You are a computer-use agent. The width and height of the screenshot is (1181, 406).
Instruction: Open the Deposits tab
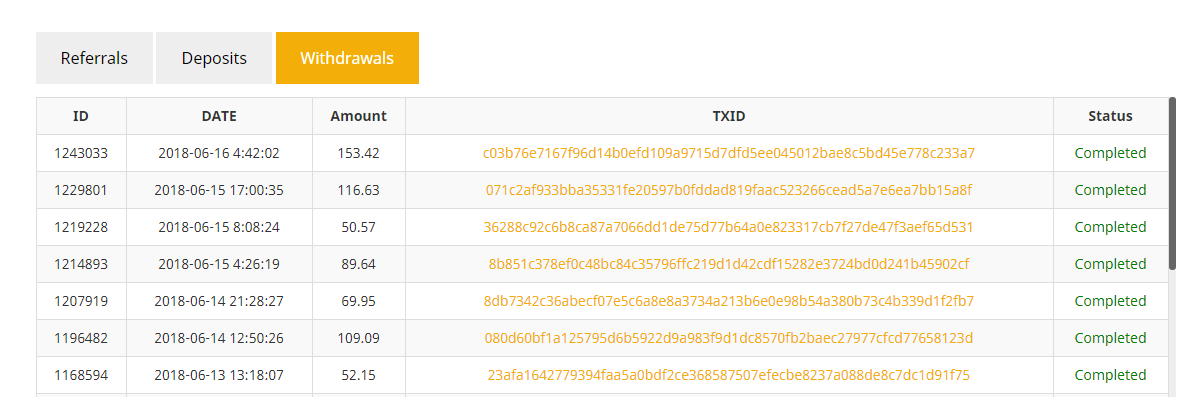214,58
